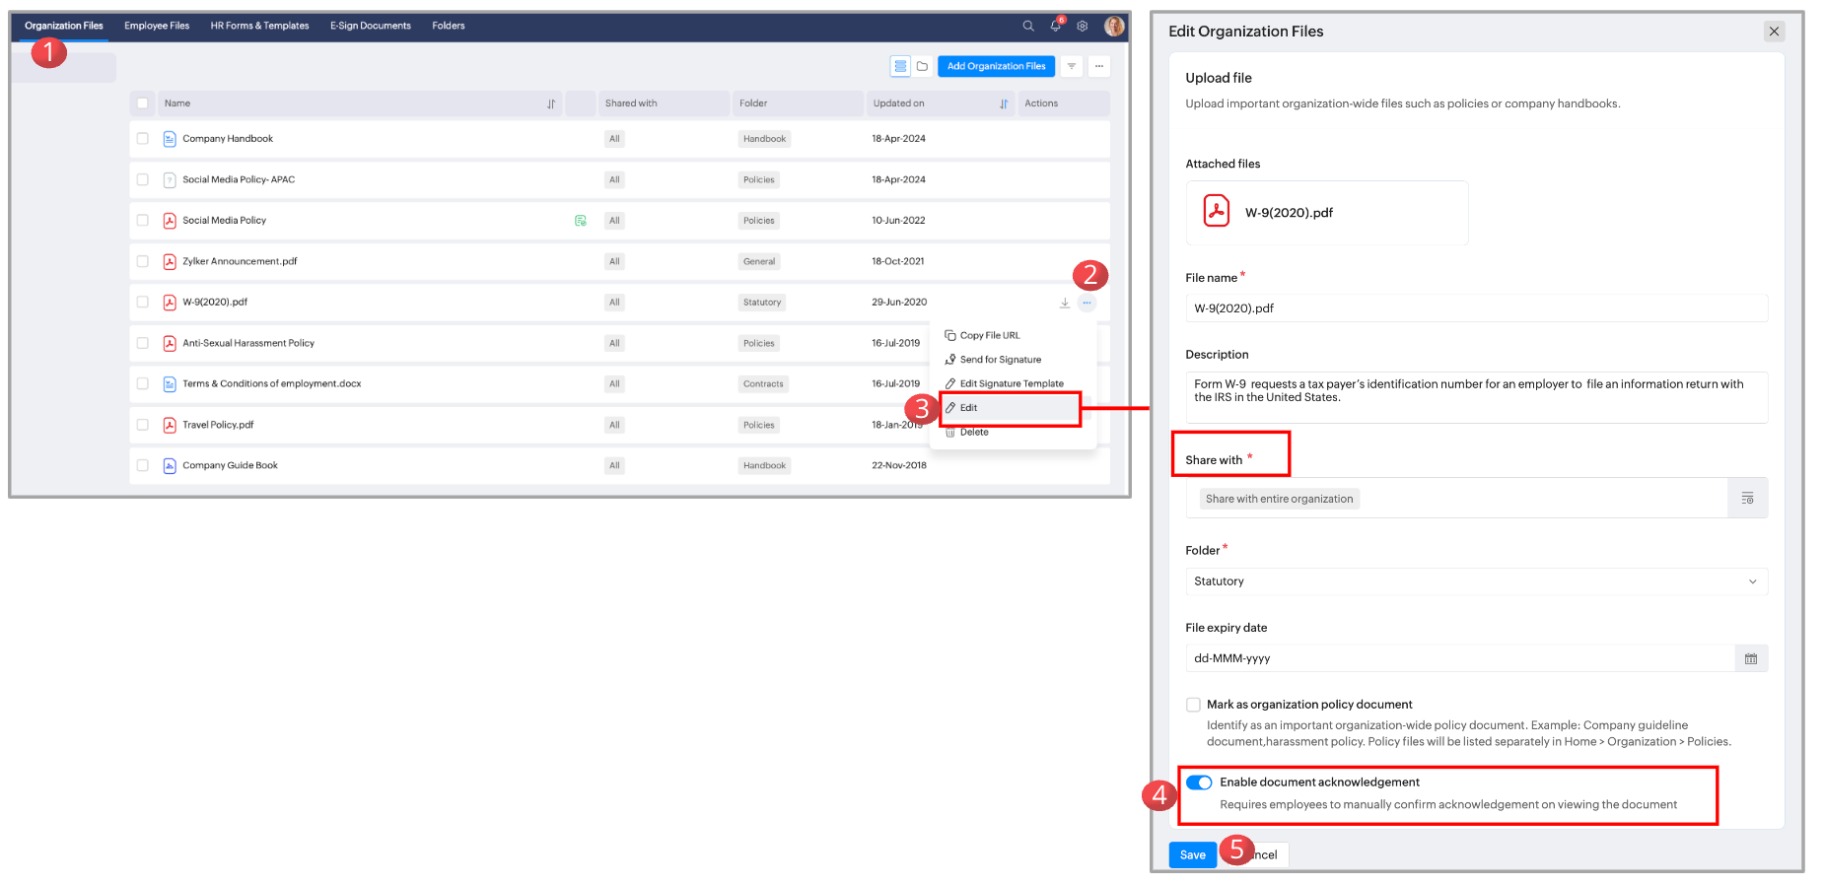1824x885 pixels.
Task: Click the Share with entire organization chip
Action: 1279,499
